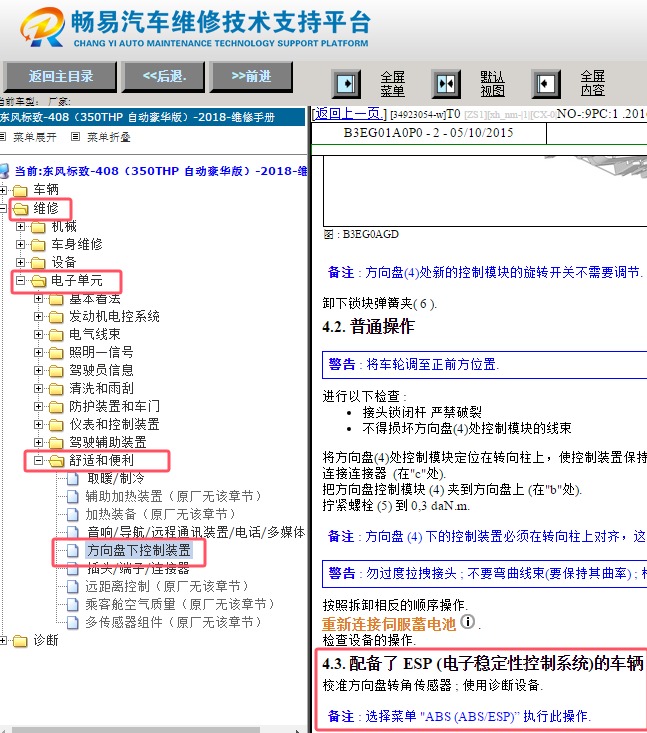Click the 加热装备 document icon
The width and height of the screenshot is (647, 733).
[72, 515]
